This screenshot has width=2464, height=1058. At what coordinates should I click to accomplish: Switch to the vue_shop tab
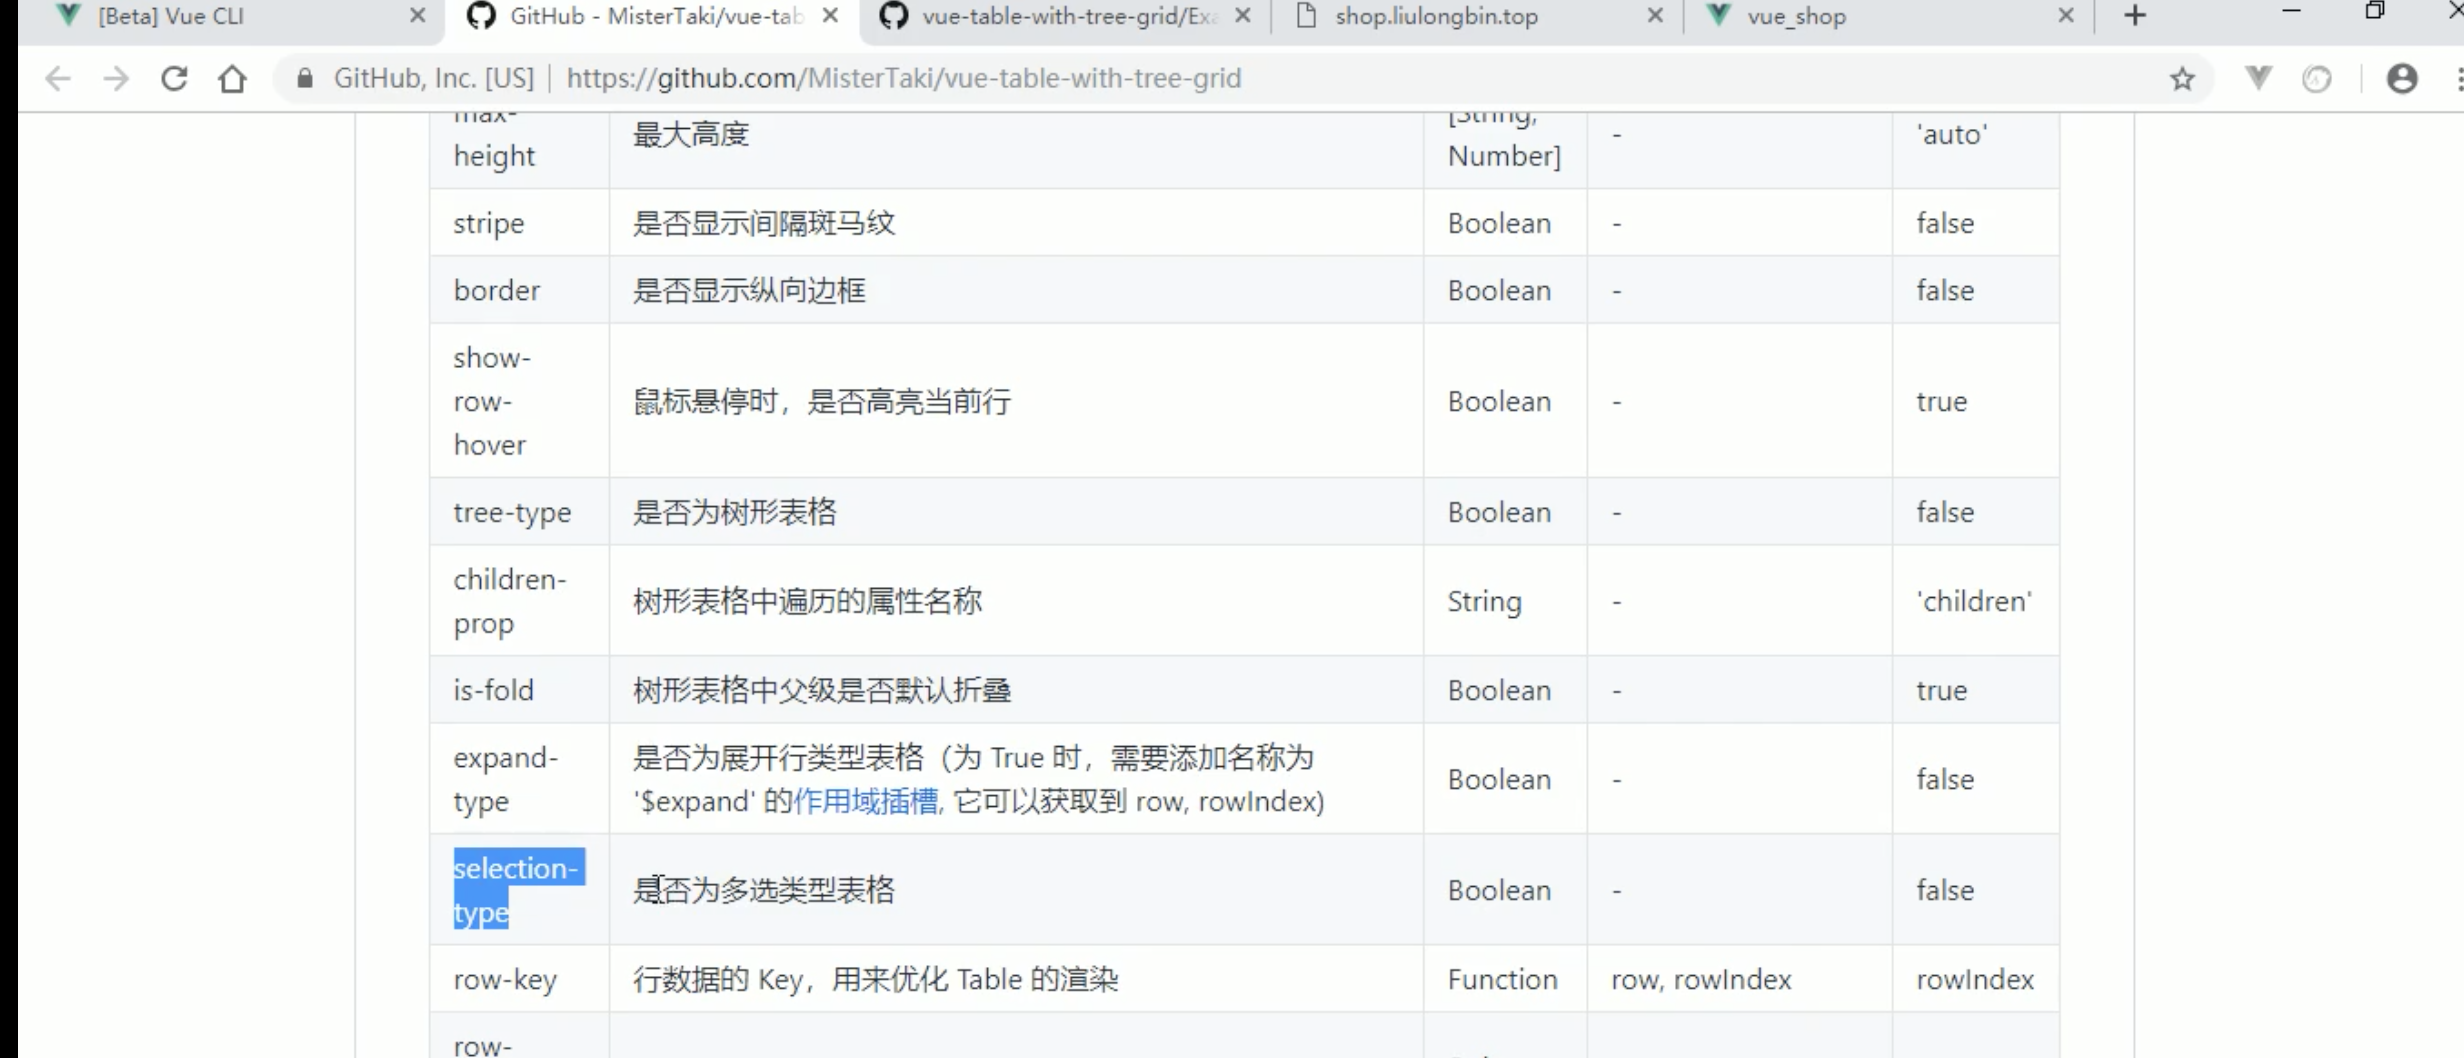(x=1890, y=17)
